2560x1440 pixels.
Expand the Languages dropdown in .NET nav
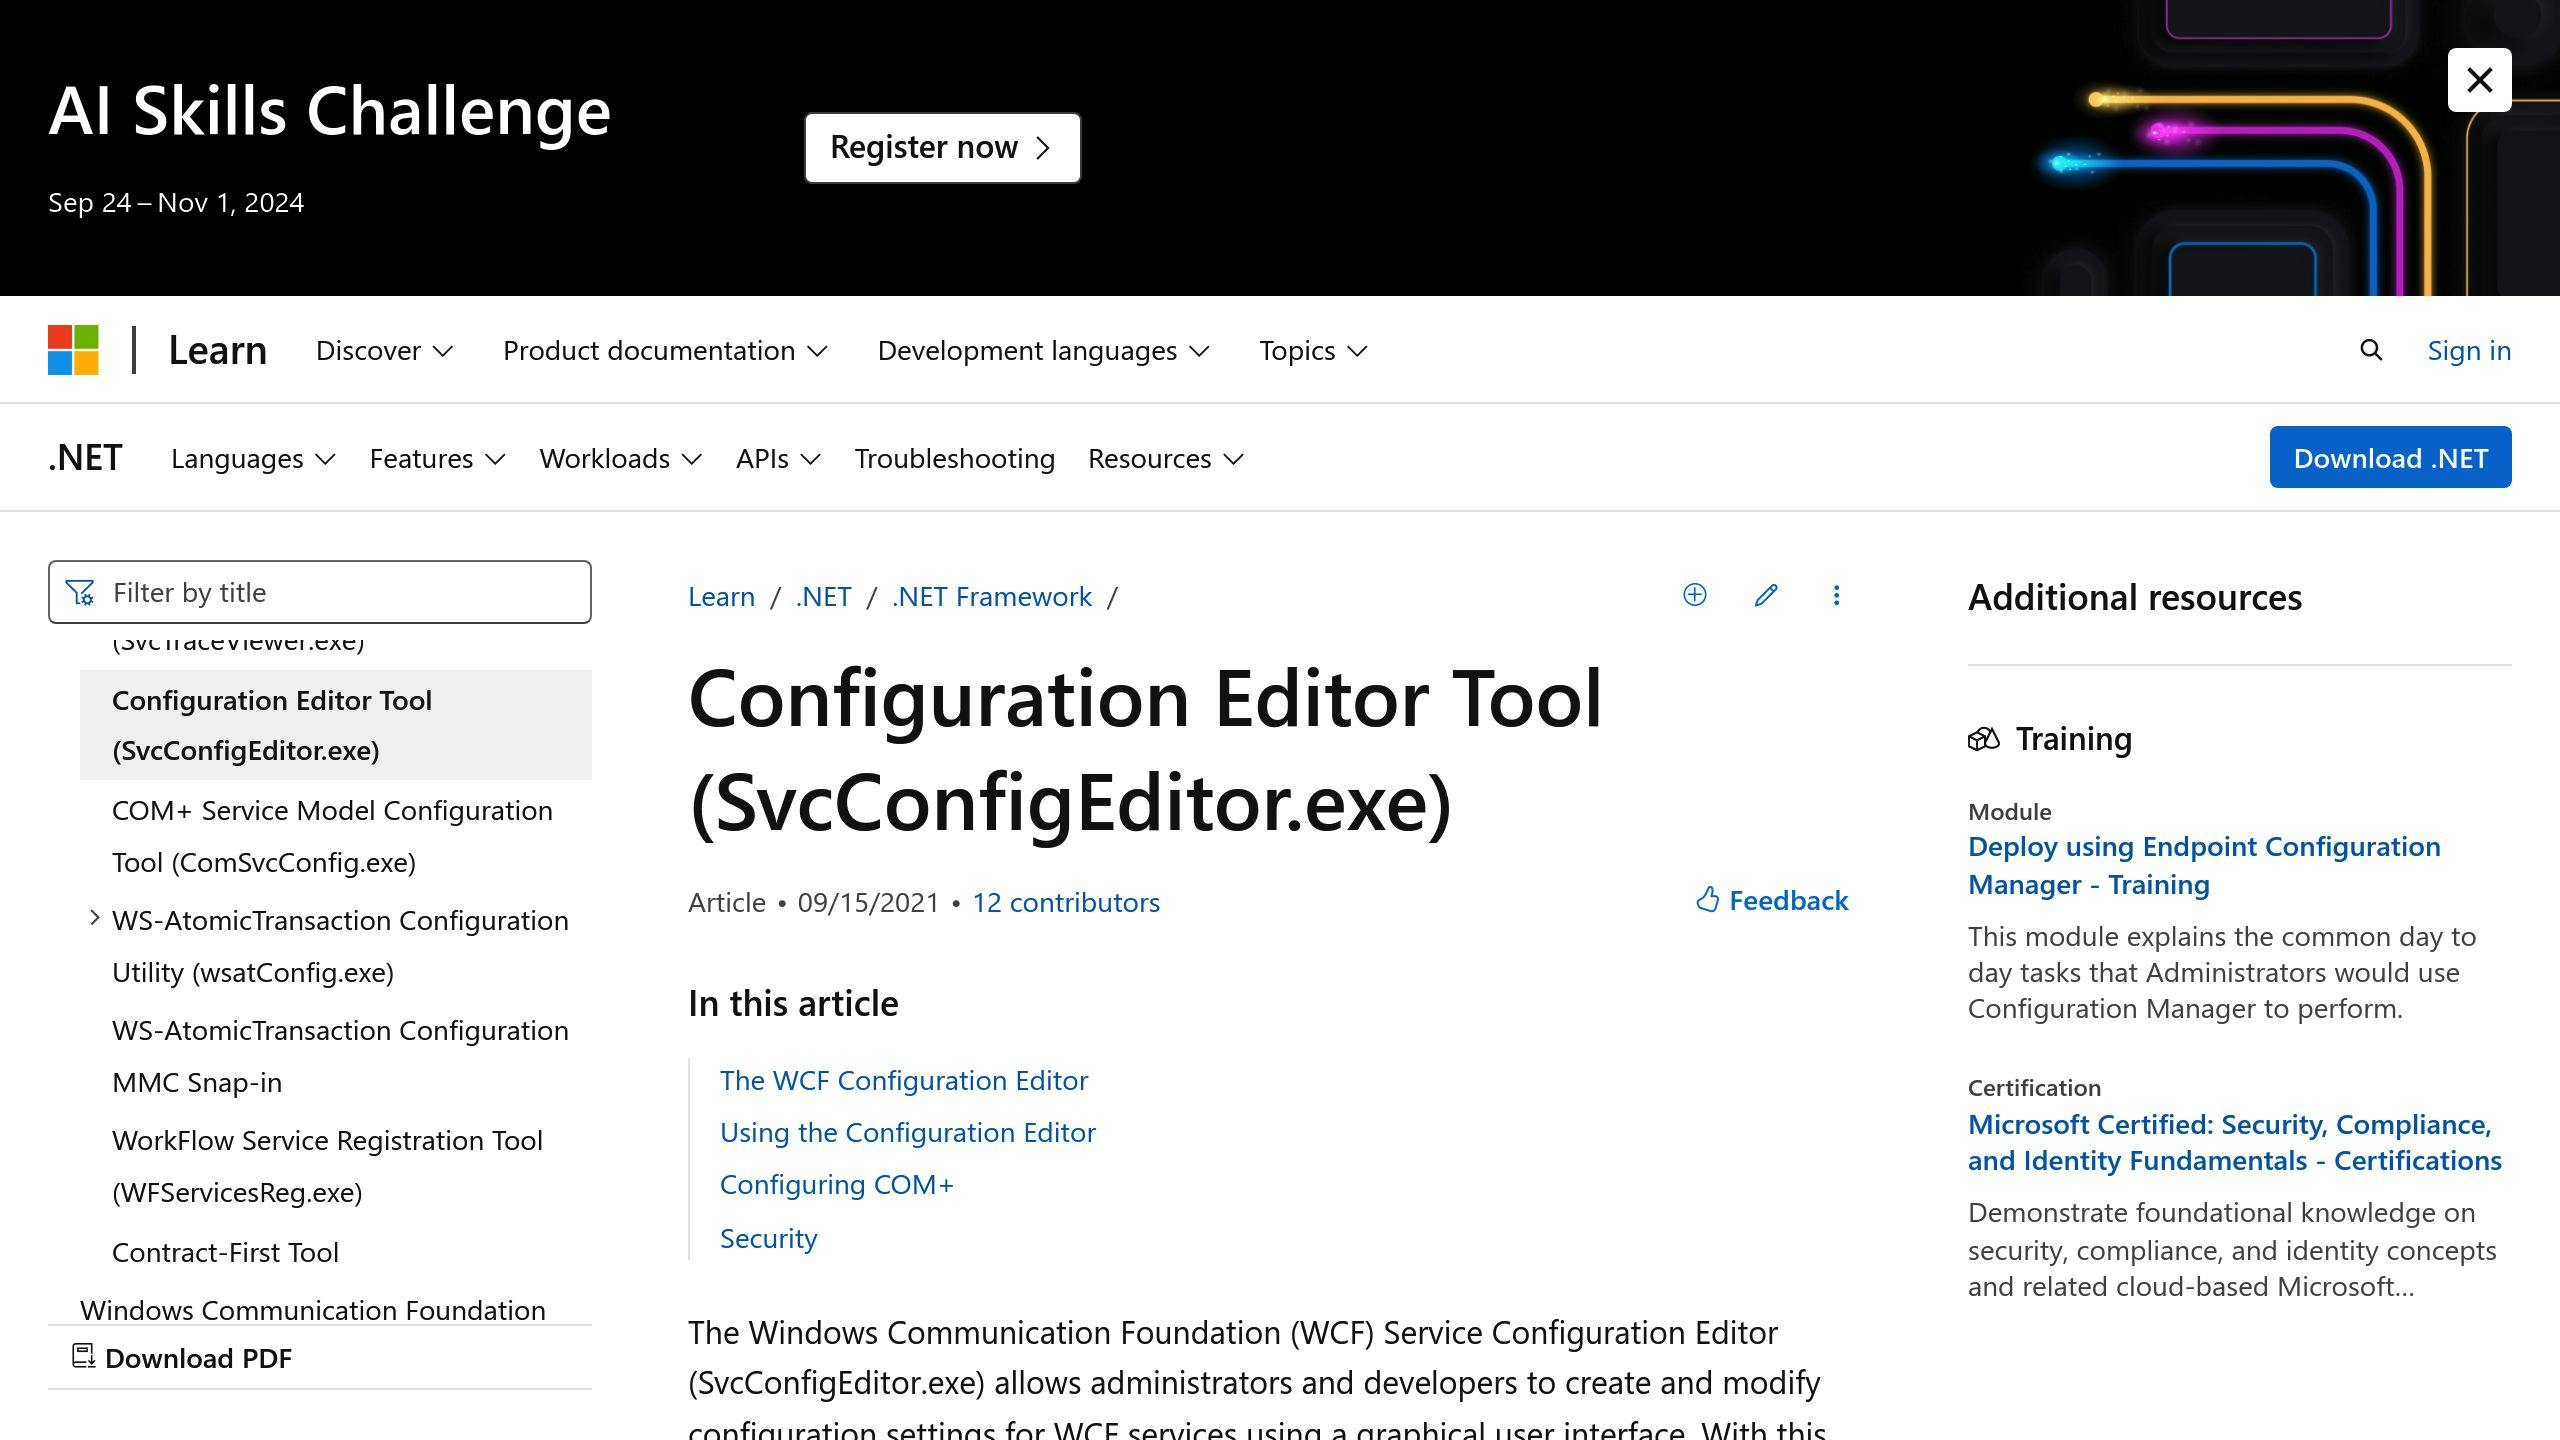pyautogui.click(x=251, y=457)
